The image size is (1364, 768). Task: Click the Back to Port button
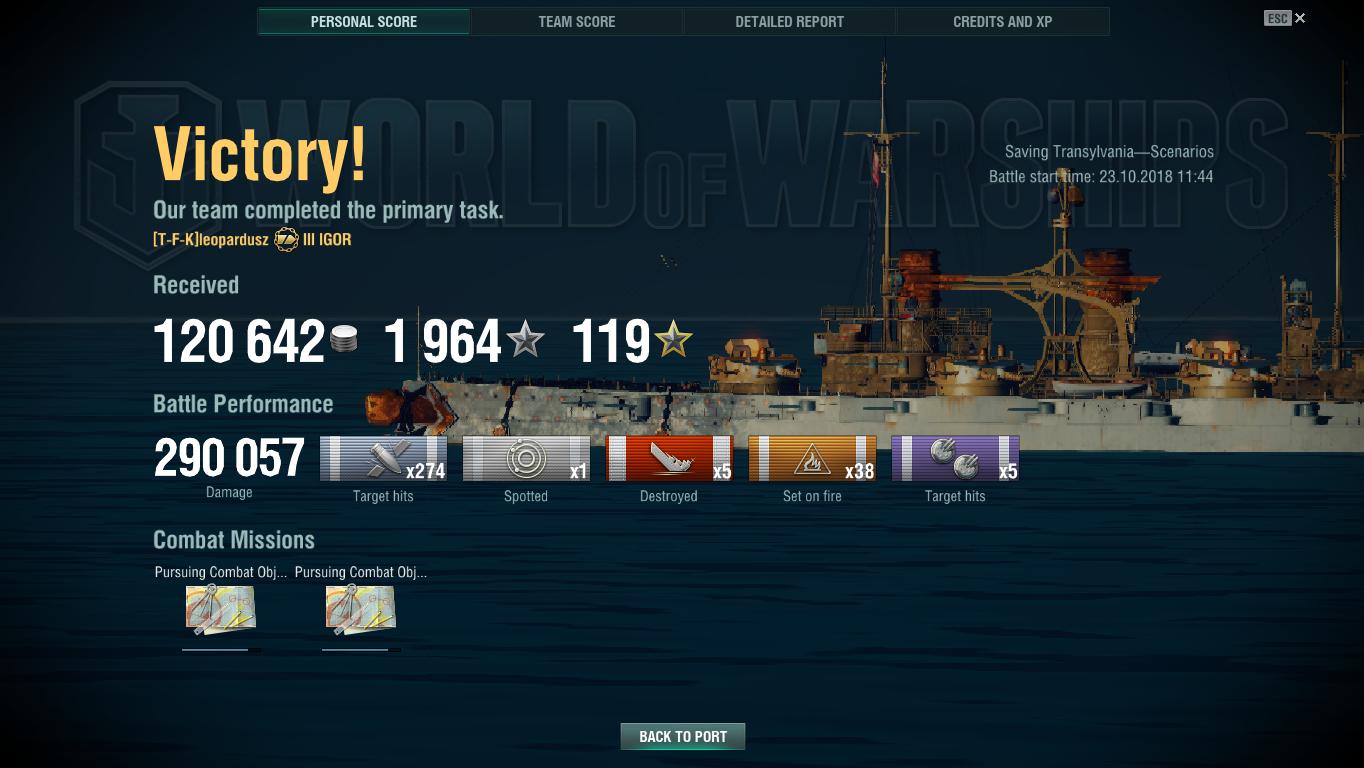pyautogui.click(x=683, y=736)
